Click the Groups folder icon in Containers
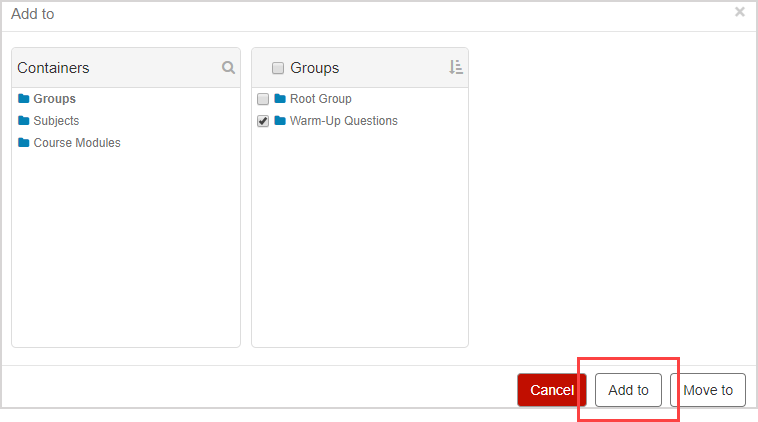The image size is (758, 422). pos(24,99)
